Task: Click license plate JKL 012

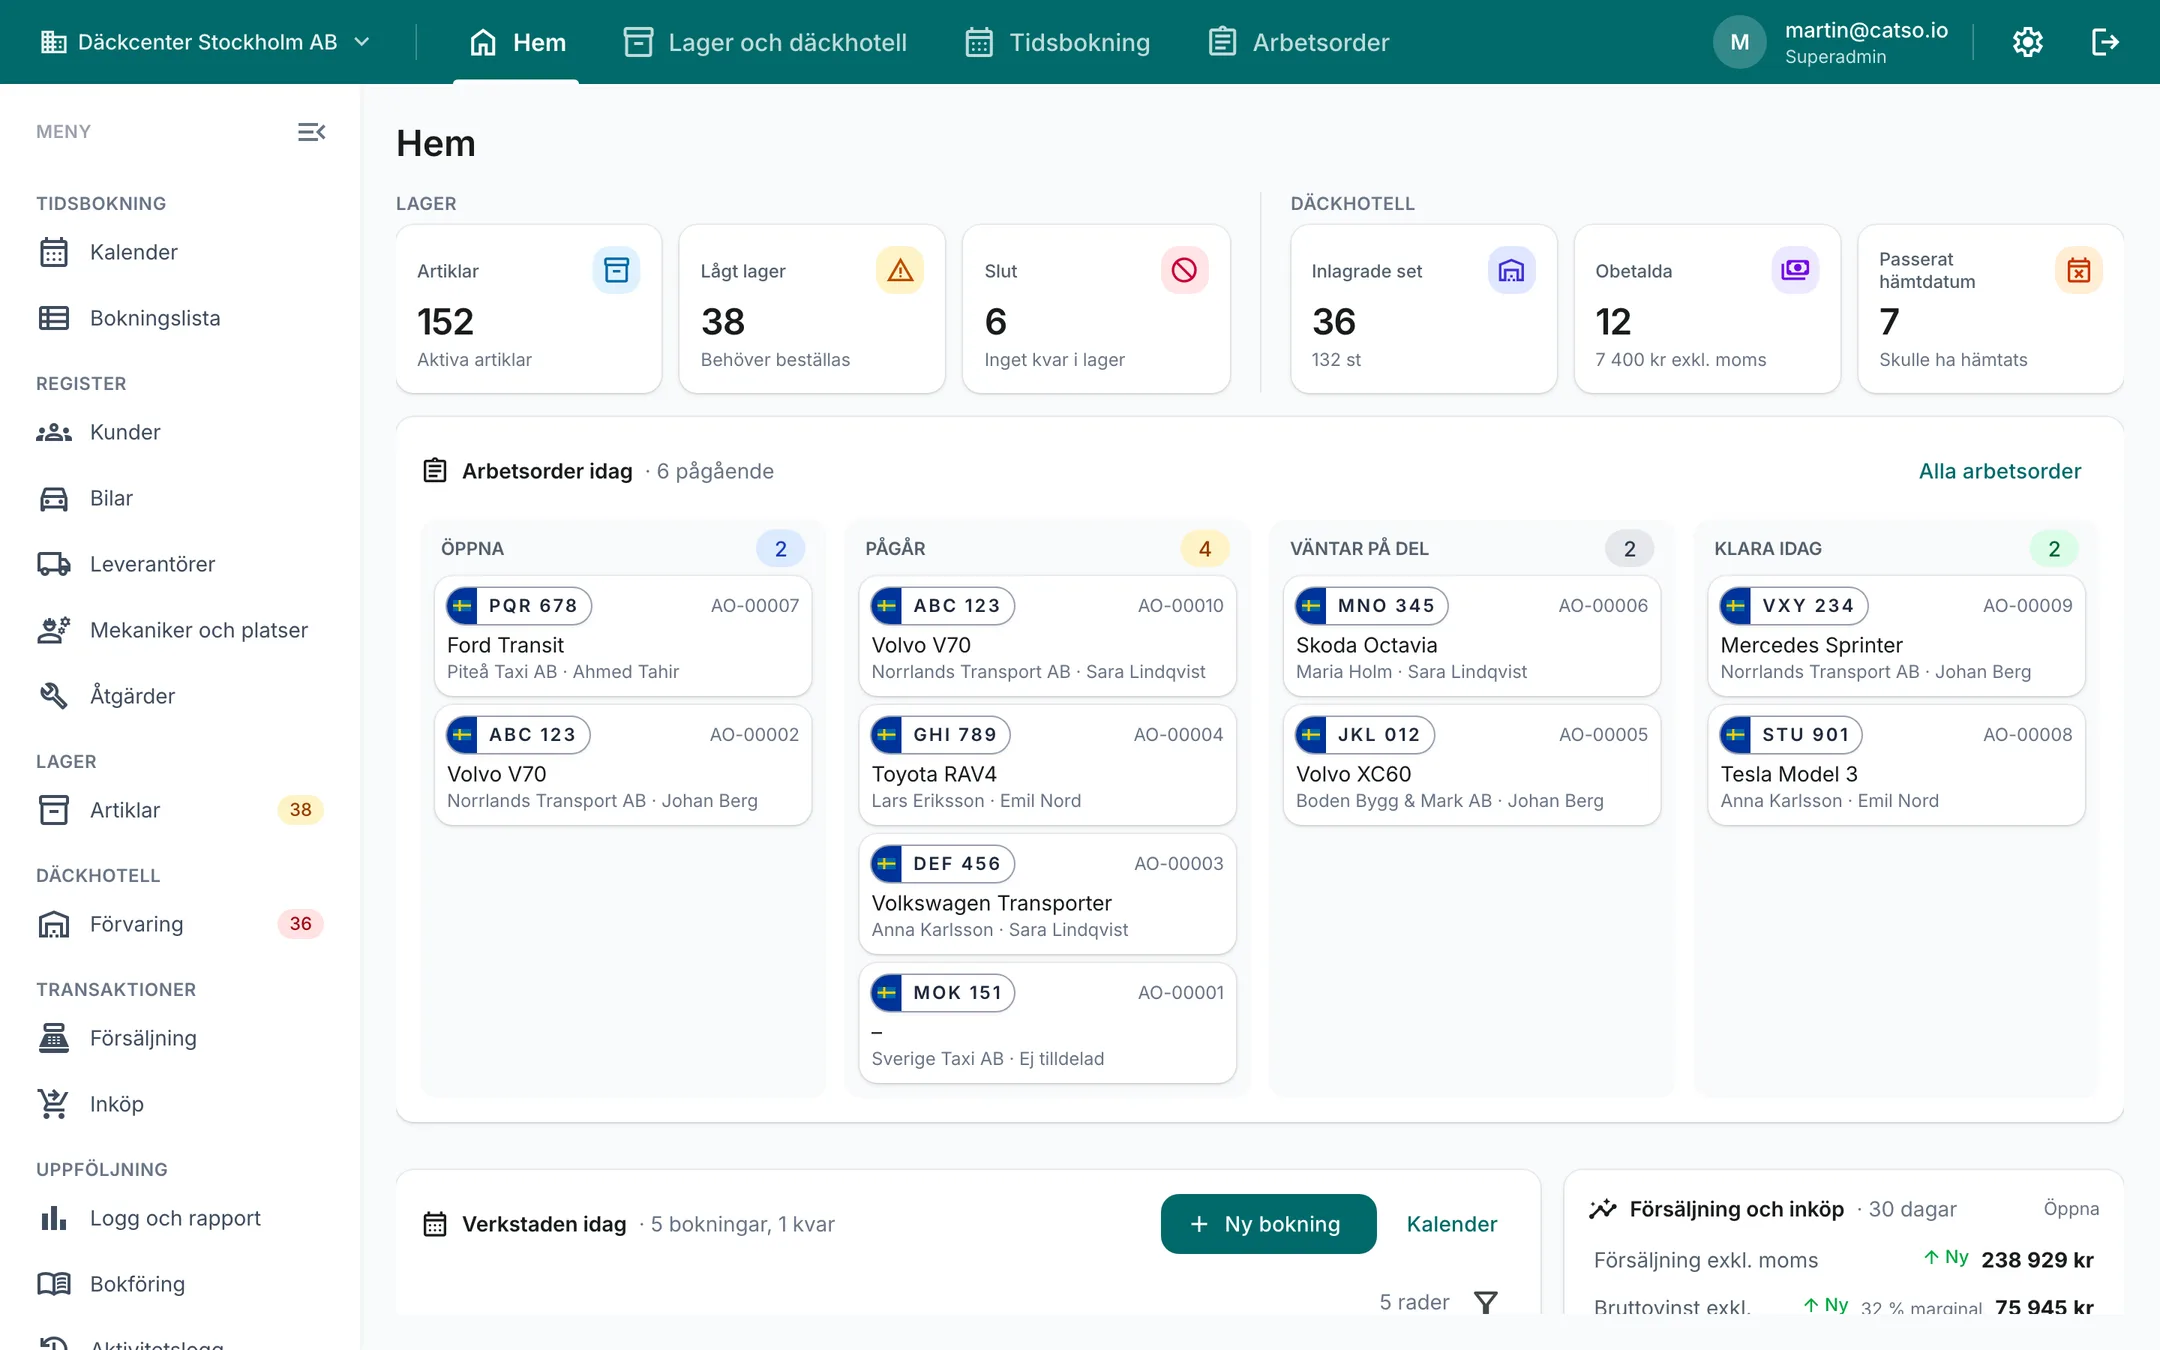Action: tap(1365, 735)
